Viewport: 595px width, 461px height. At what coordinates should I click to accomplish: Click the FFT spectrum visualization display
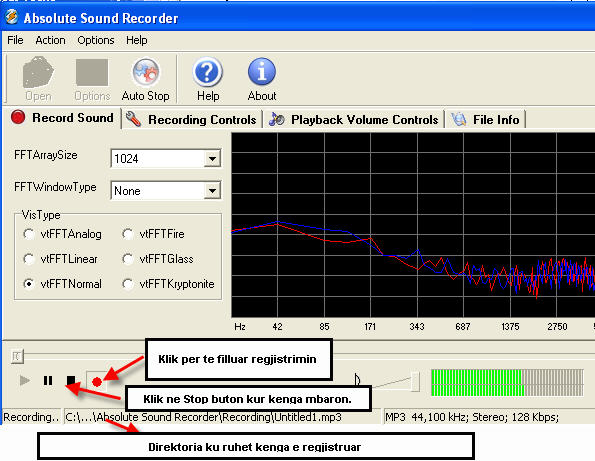tap(413, 225)
